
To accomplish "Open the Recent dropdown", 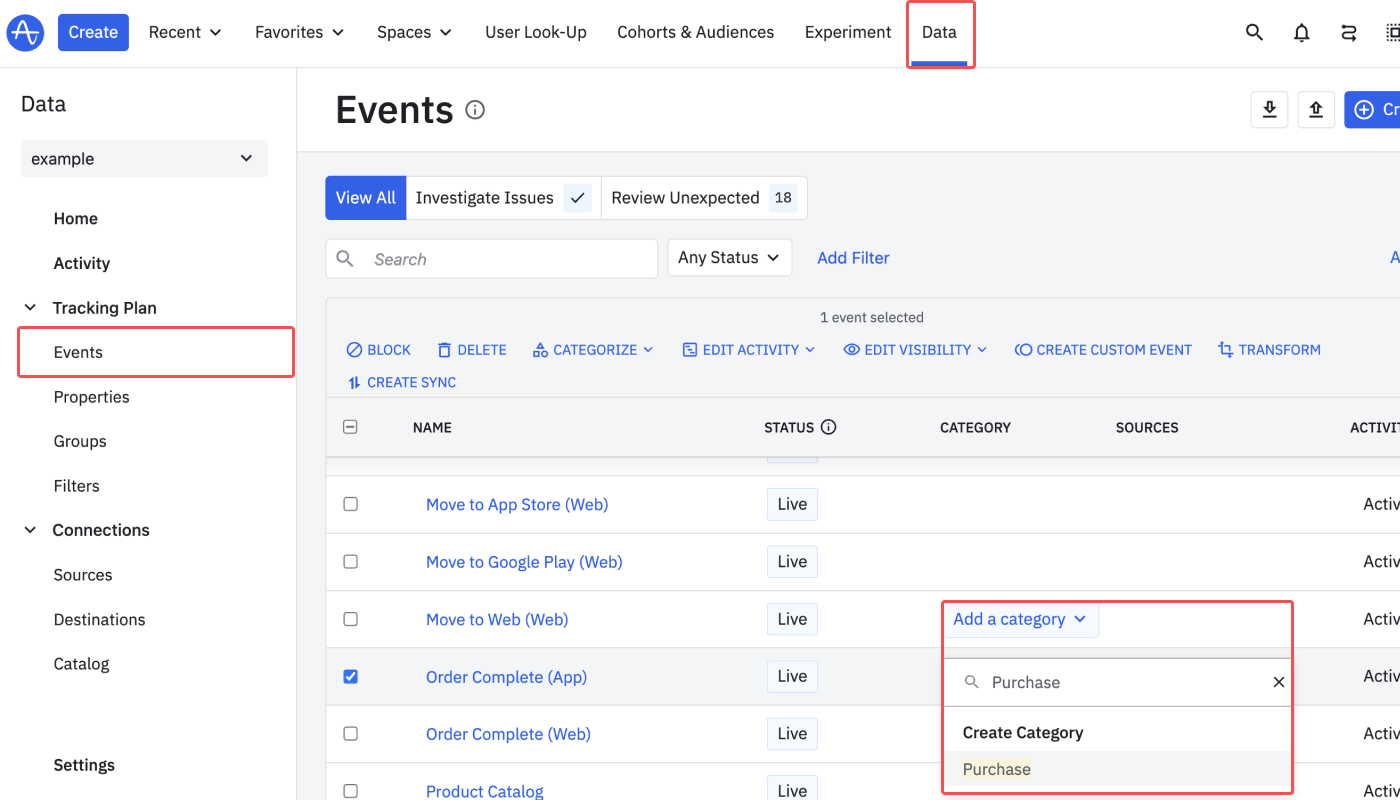I will 185,32.
